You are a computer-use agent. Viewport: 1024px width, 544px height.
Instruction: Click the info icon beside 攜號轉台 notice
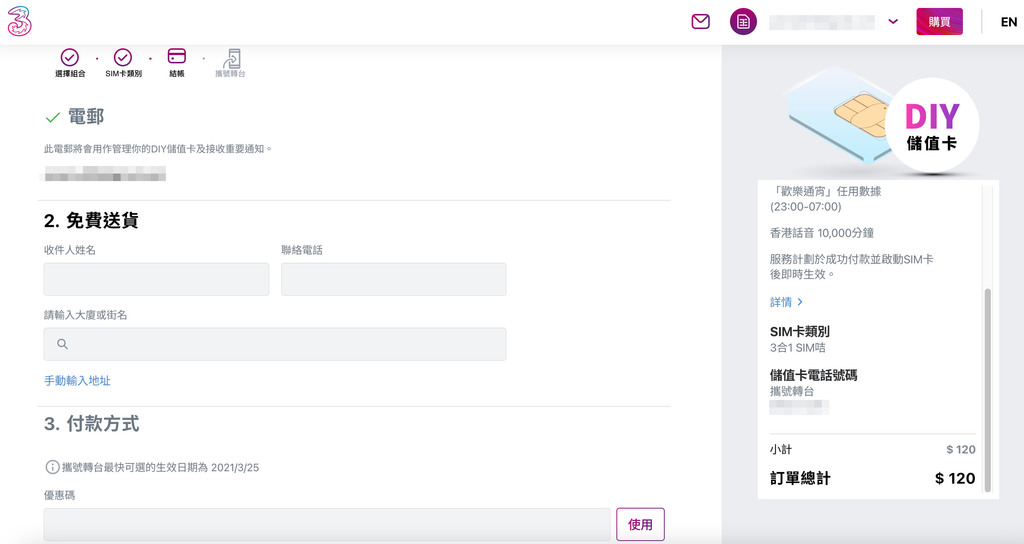52,467
